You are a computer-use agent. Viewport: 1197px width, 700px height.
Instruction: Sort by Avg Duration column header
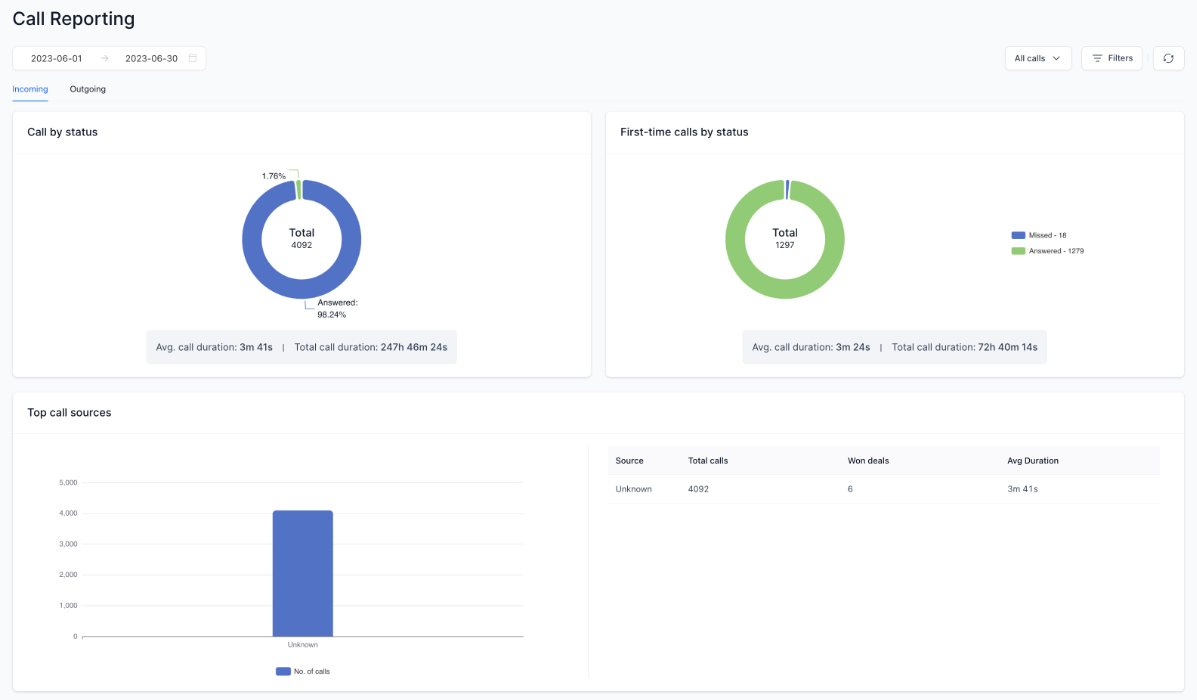(x=1032, y=460)
